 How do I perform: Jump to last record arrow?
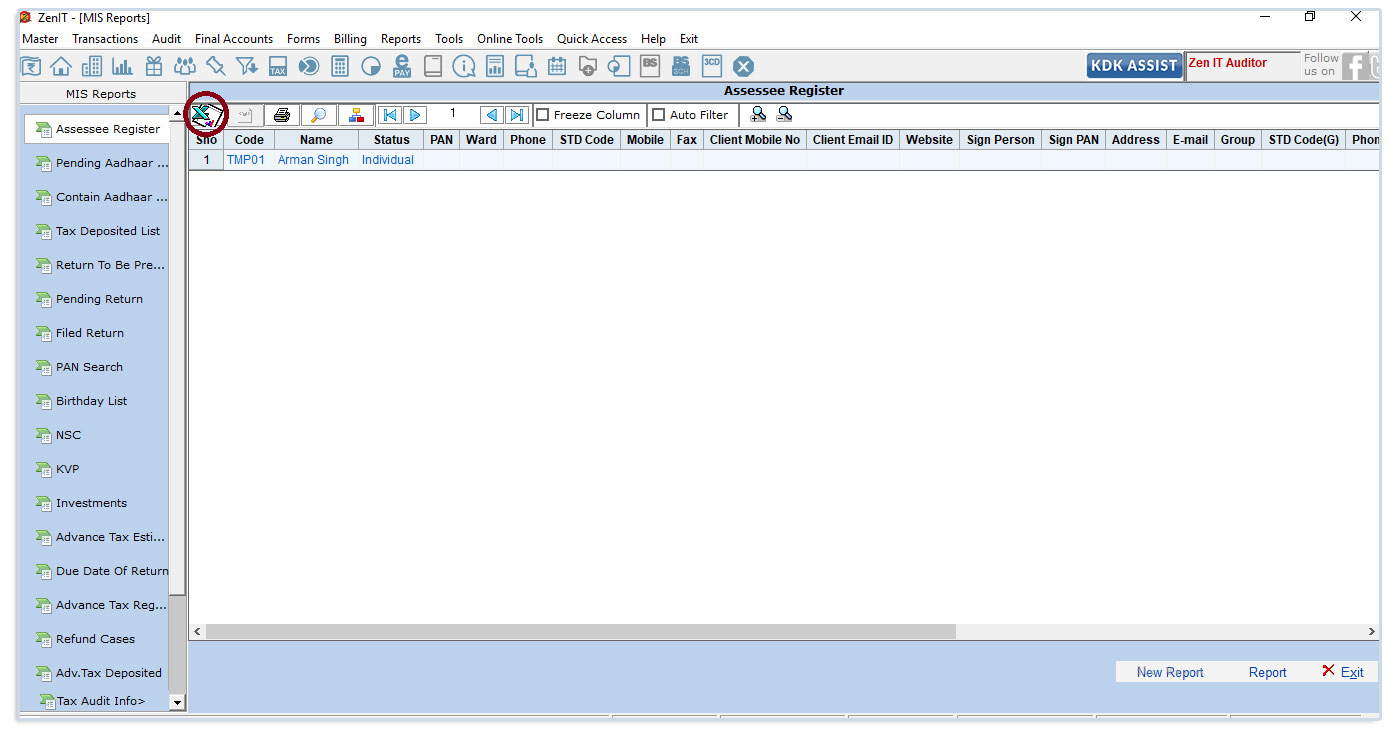[x=516, y=115]
